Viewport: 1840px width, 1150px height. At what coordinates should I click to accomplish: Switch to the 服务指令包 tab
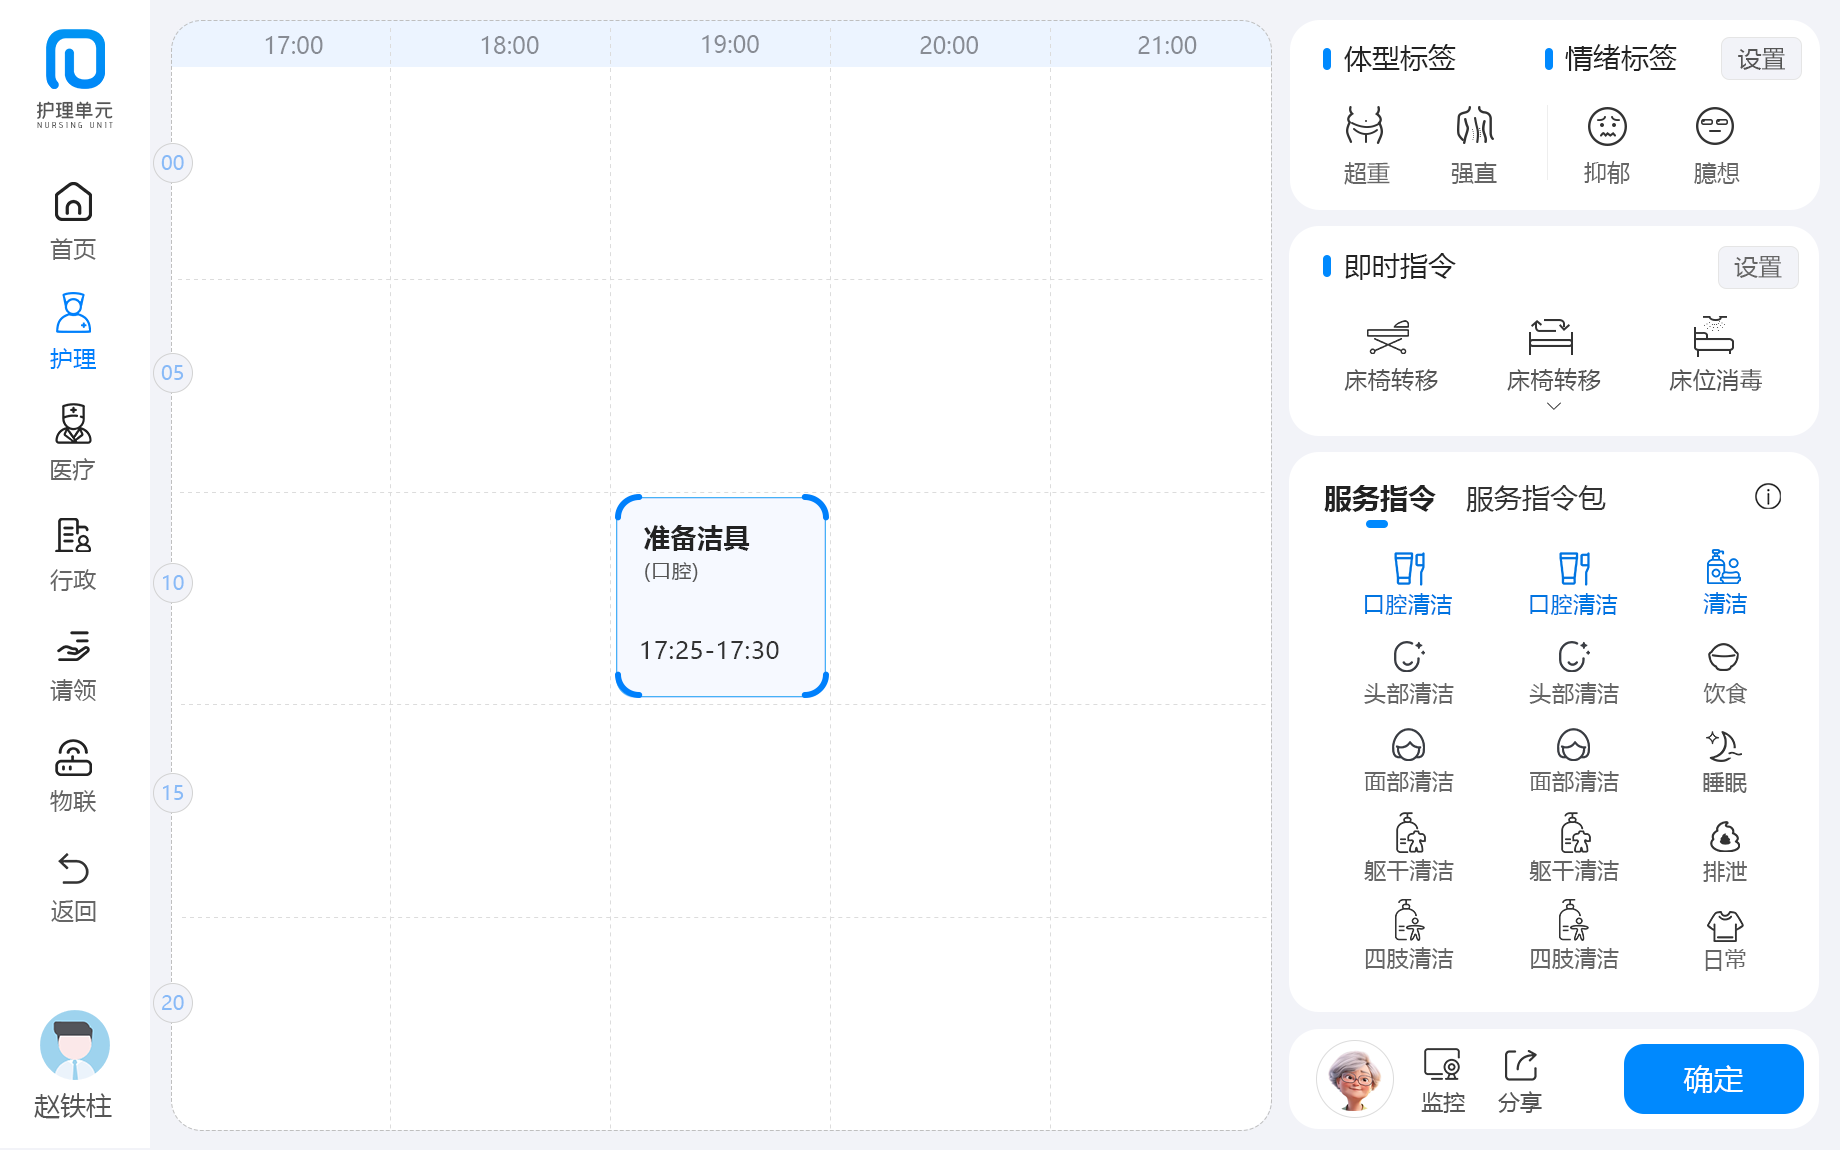tap(1534, 499)
